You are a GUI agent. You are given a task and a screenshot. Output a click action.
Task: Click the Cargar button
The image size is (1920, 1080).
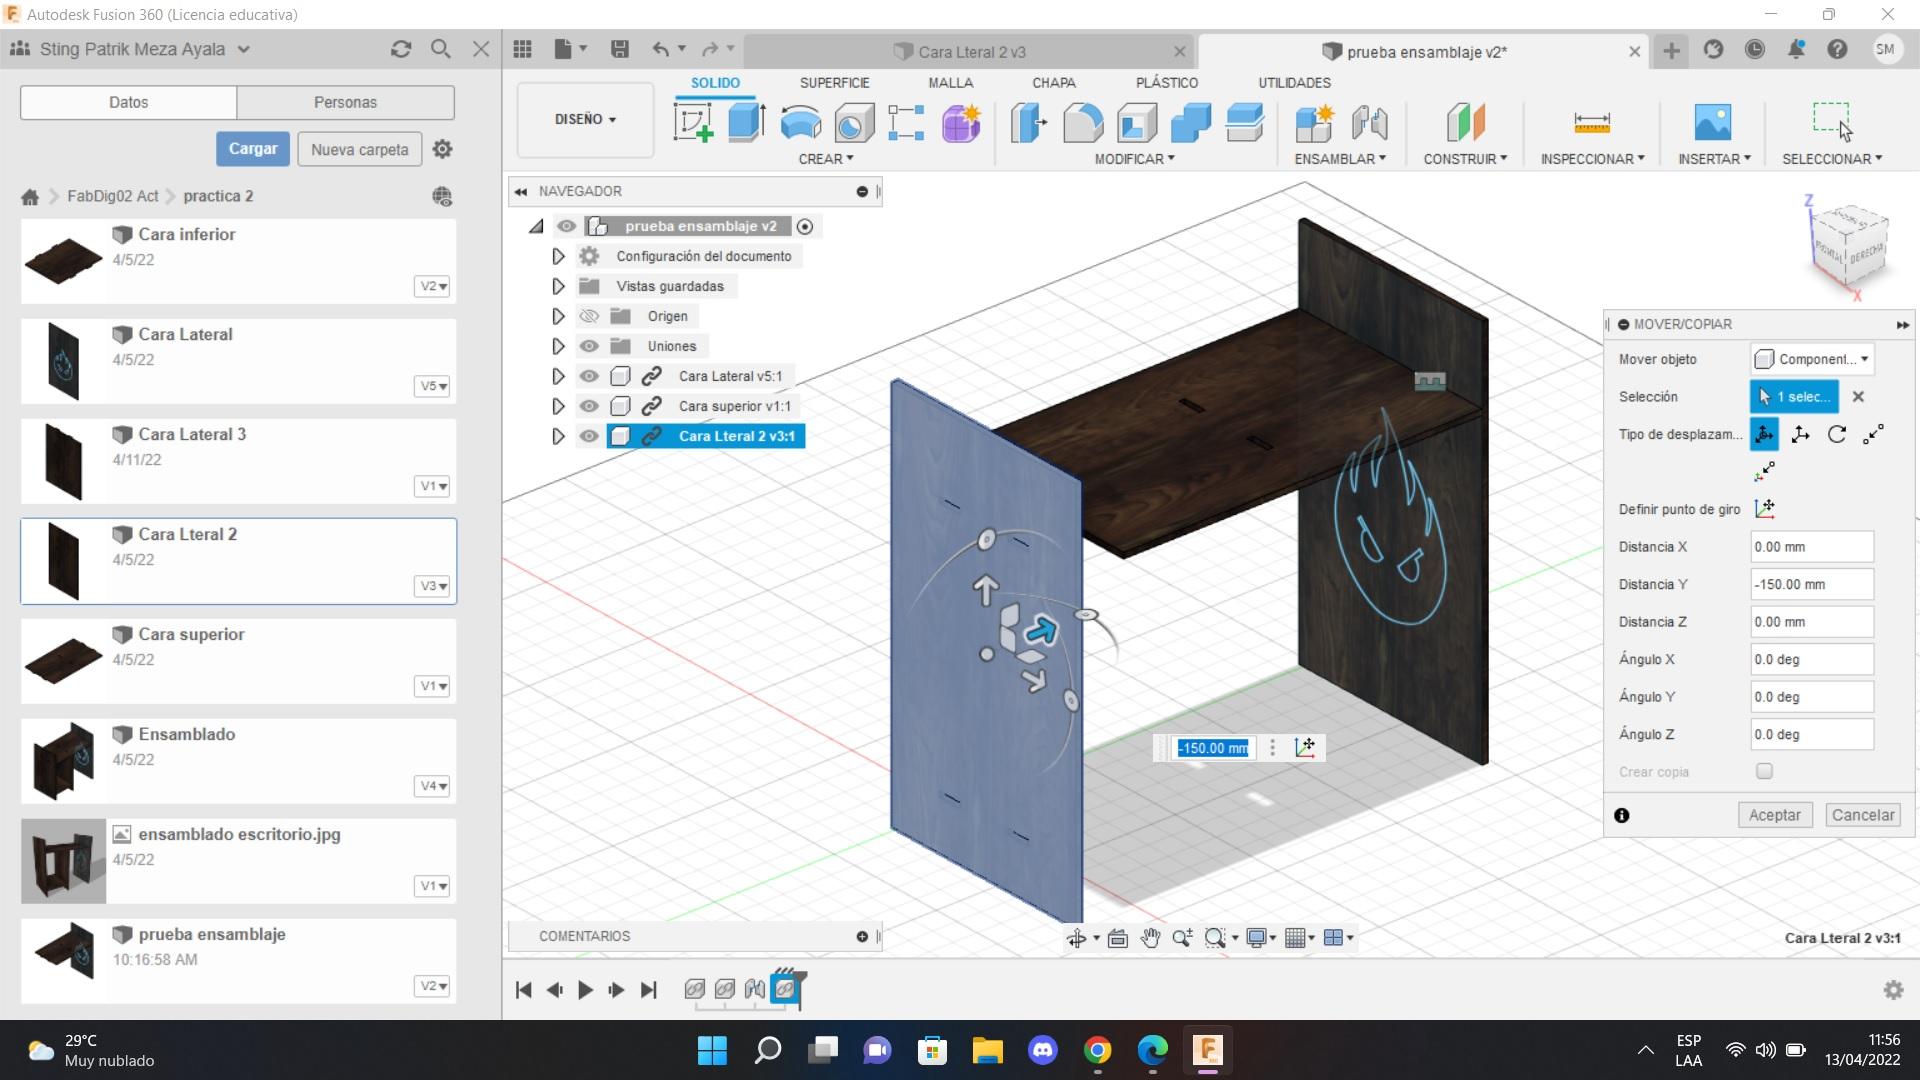[253, 149]
